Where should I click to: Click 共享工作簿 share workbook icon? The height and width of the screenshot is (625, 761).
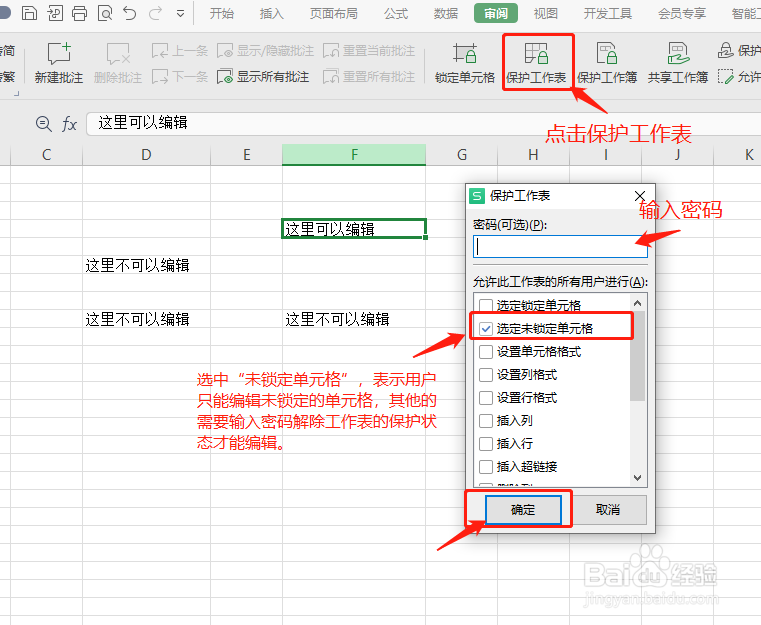pos(678,63)
